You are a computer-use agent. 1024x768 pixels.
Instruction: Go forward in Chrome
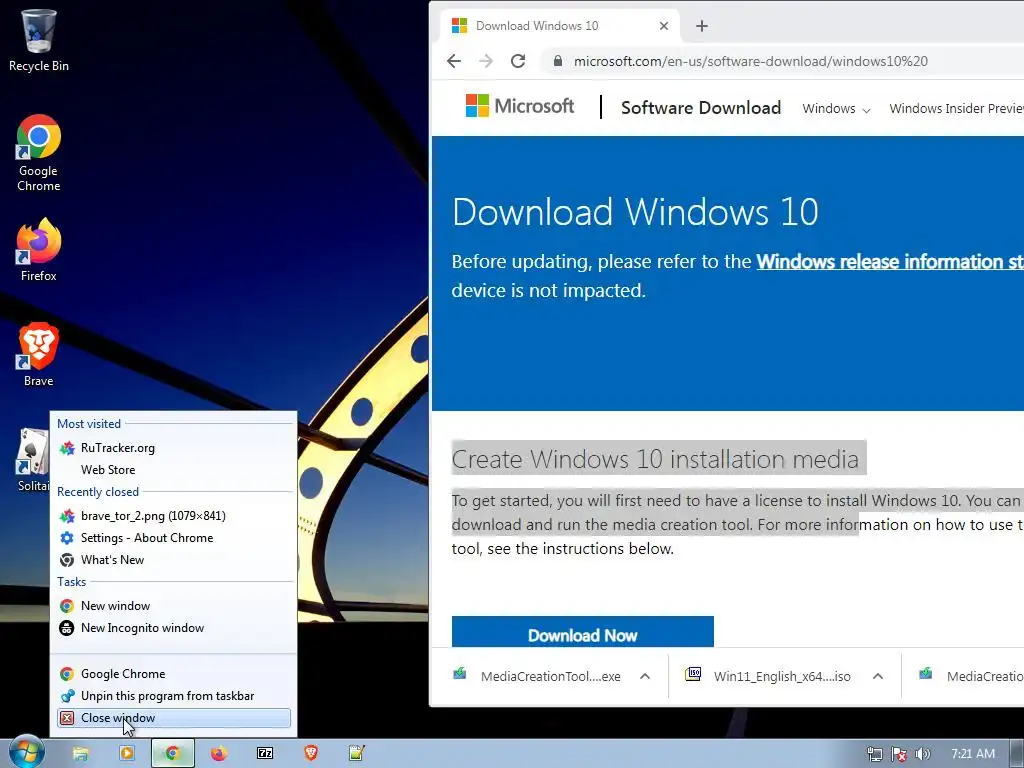(486, 61)
